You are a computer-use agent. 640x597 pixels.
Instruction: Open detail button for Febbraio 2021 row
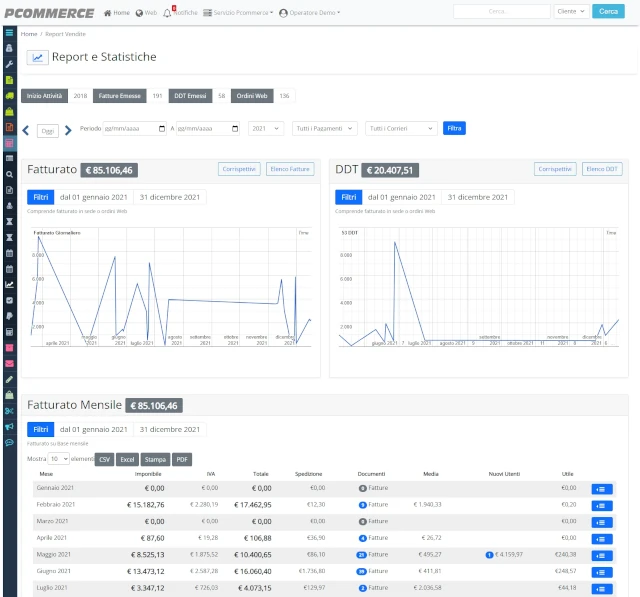pyautogui.click(x=602, y=506)
